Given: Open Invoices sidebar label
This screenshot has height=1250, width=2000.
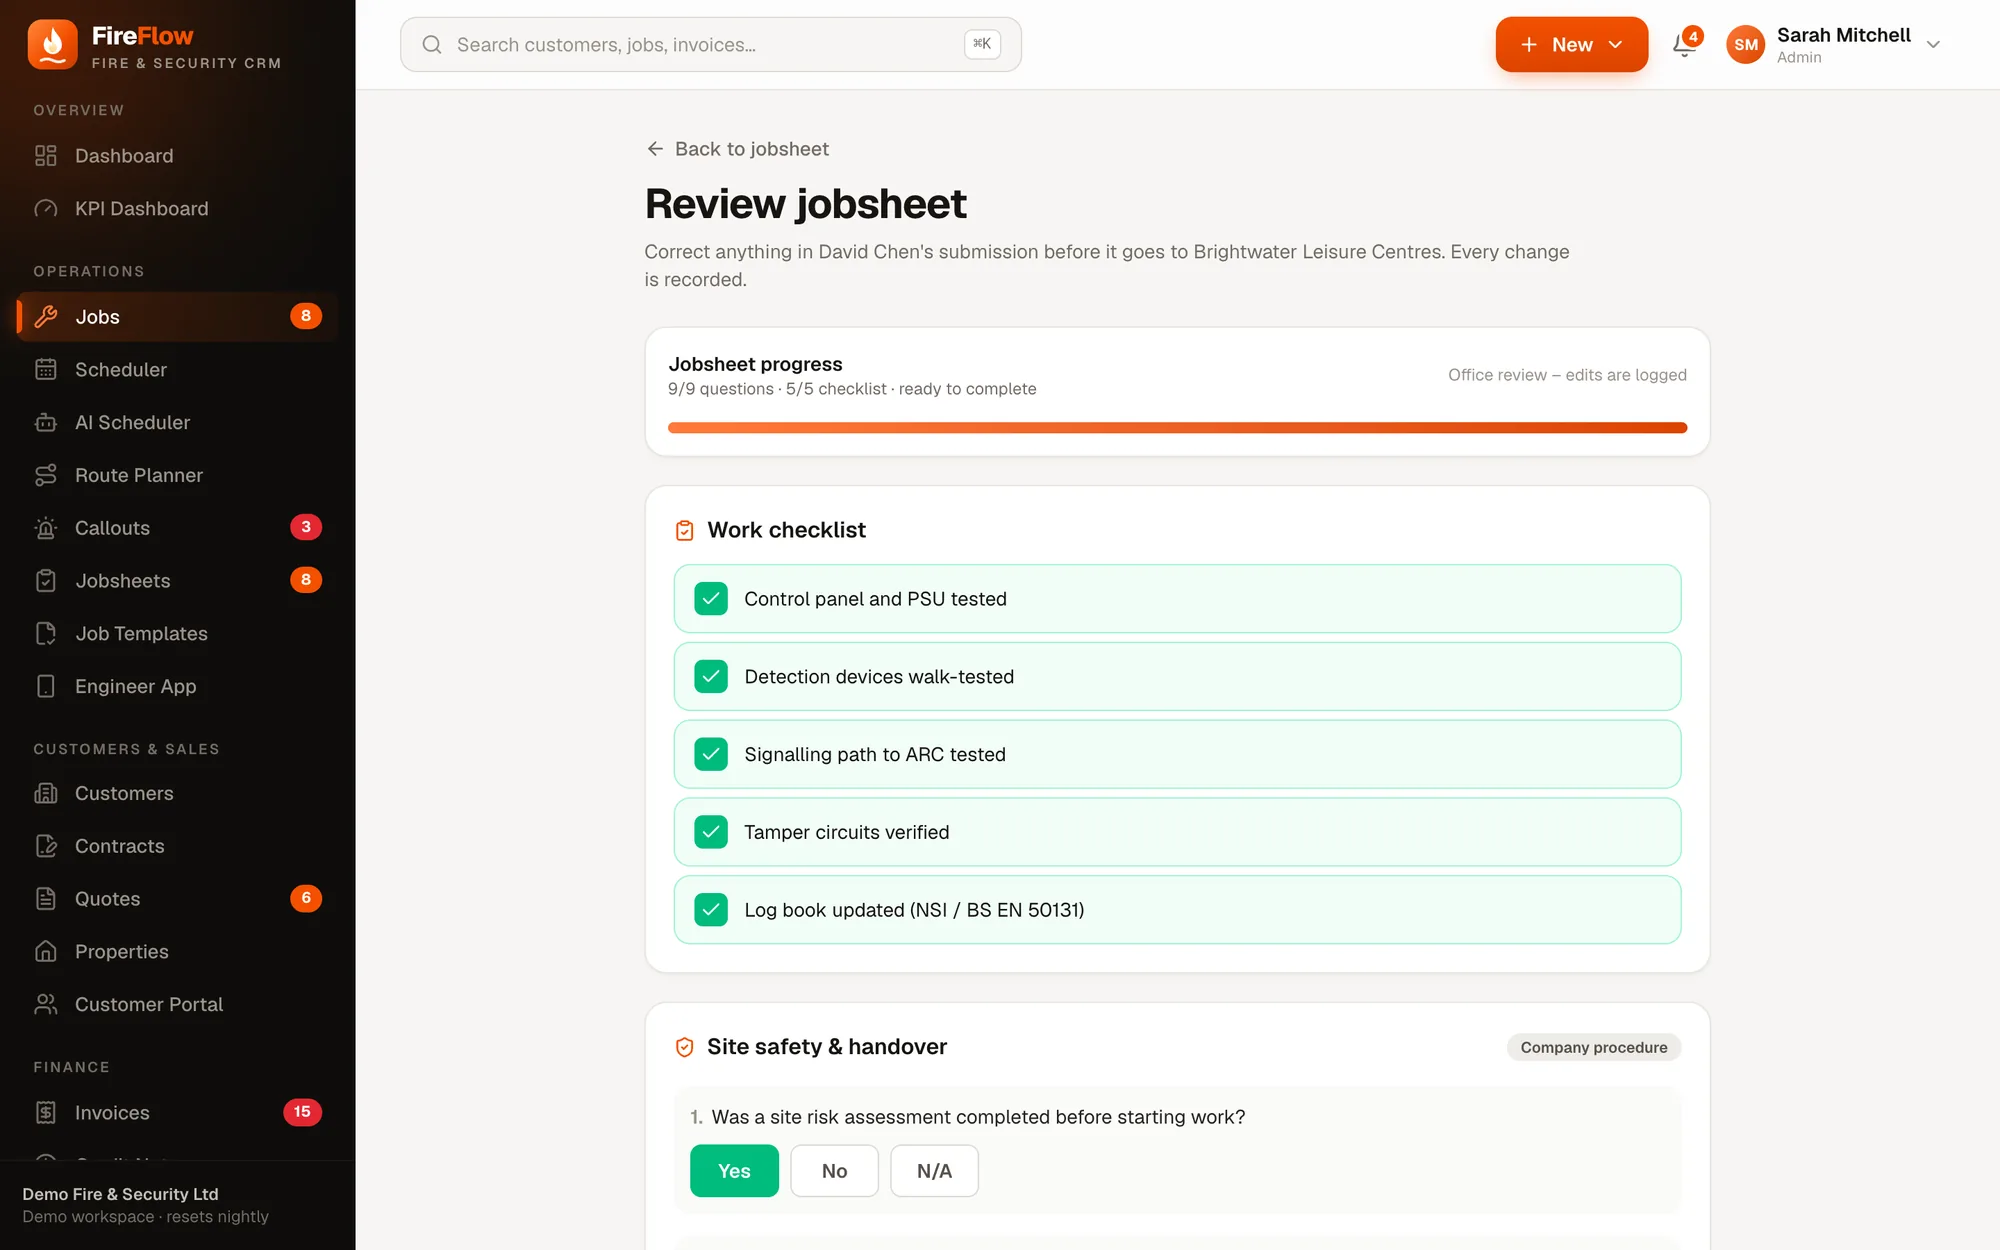Looking at the screenshot, I should (112, 1113).
